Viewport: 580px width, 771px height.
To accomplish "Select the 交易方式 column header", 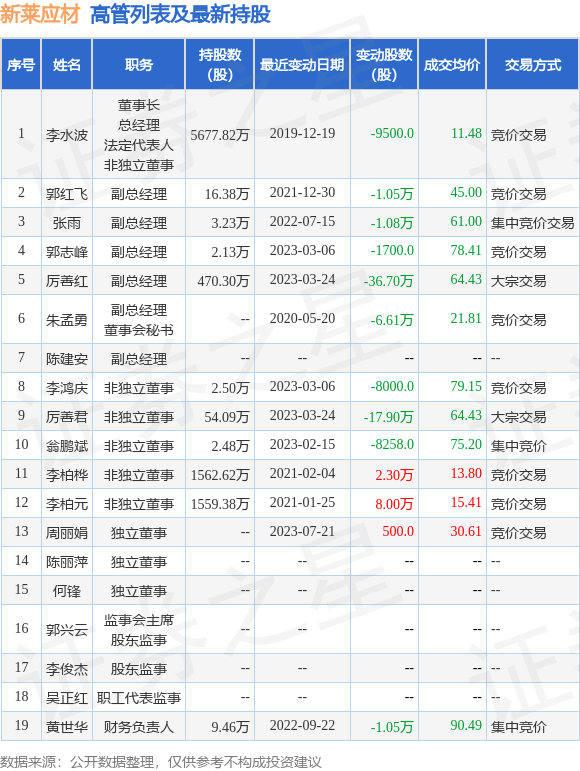I will [x=533, y=64].
